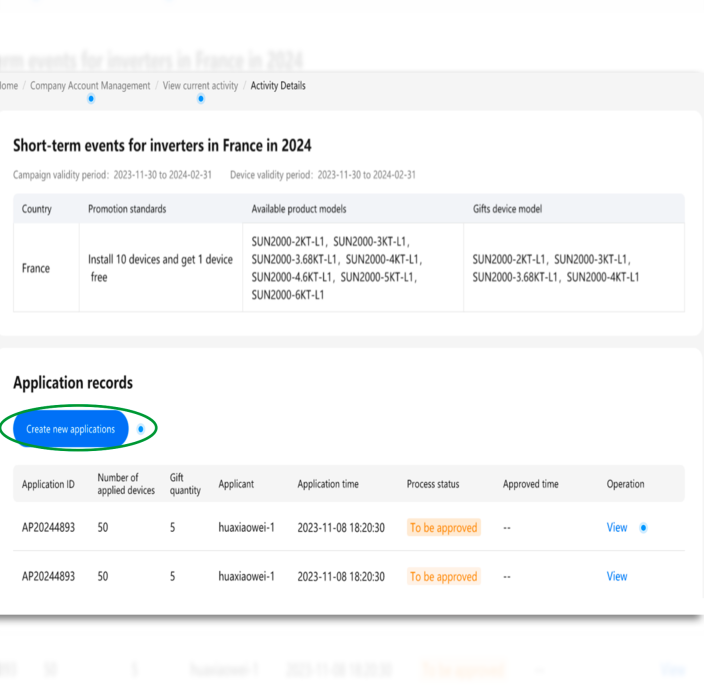
Task: Click blue dot next to first View link
Action: (x=643, y=528)
